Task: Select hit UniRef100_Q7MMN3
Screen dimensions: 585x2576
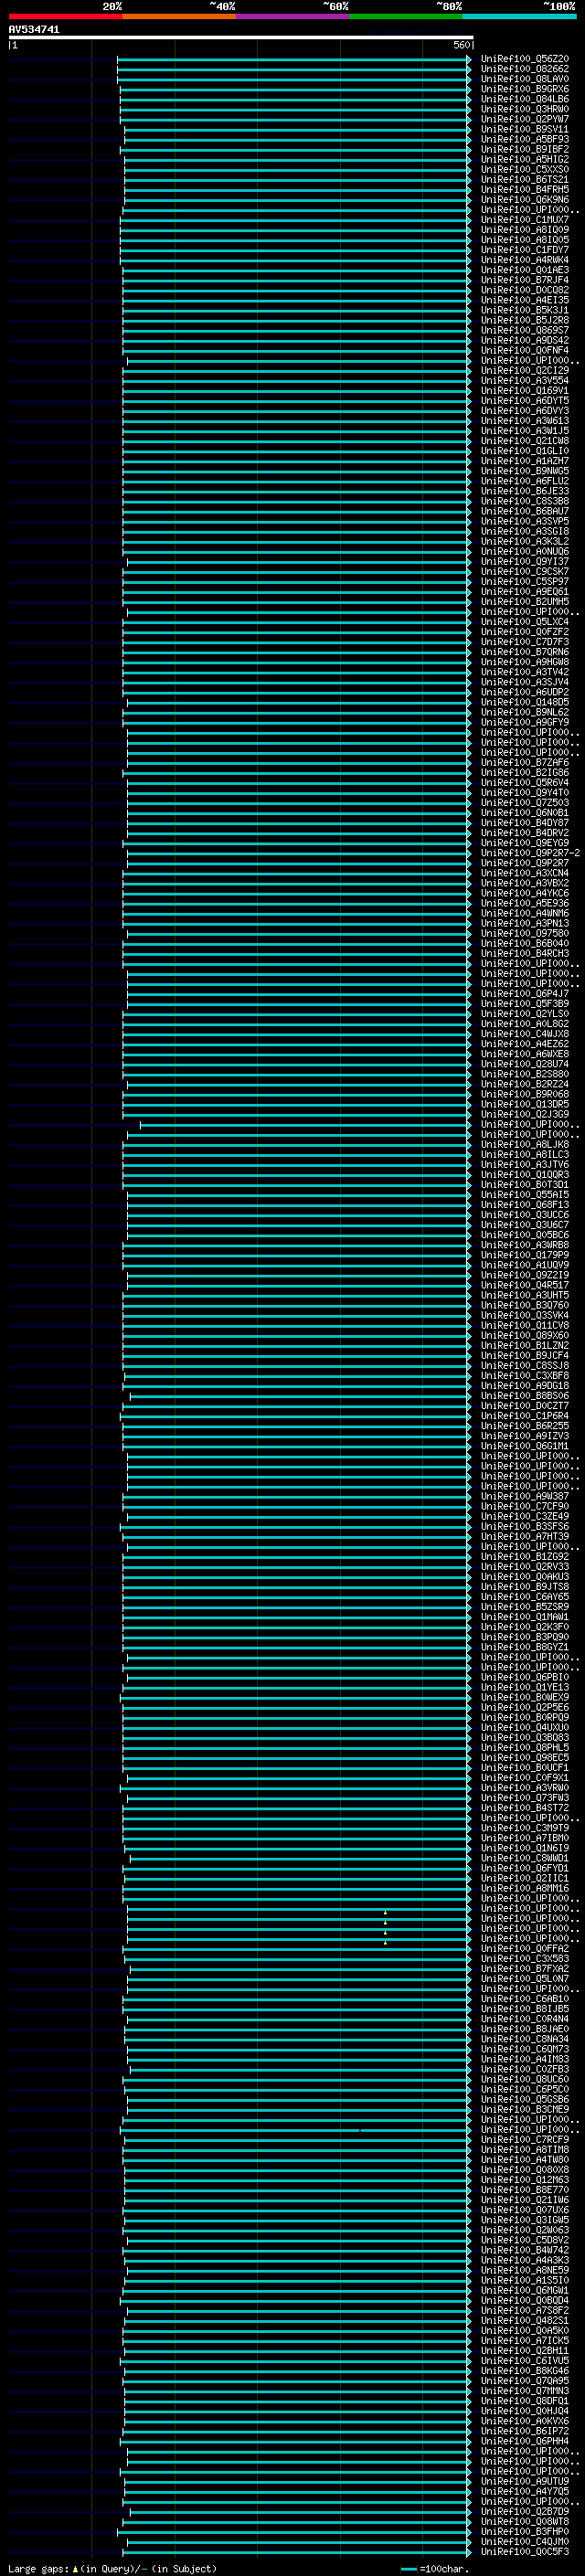Action: tap(525, 2390)
